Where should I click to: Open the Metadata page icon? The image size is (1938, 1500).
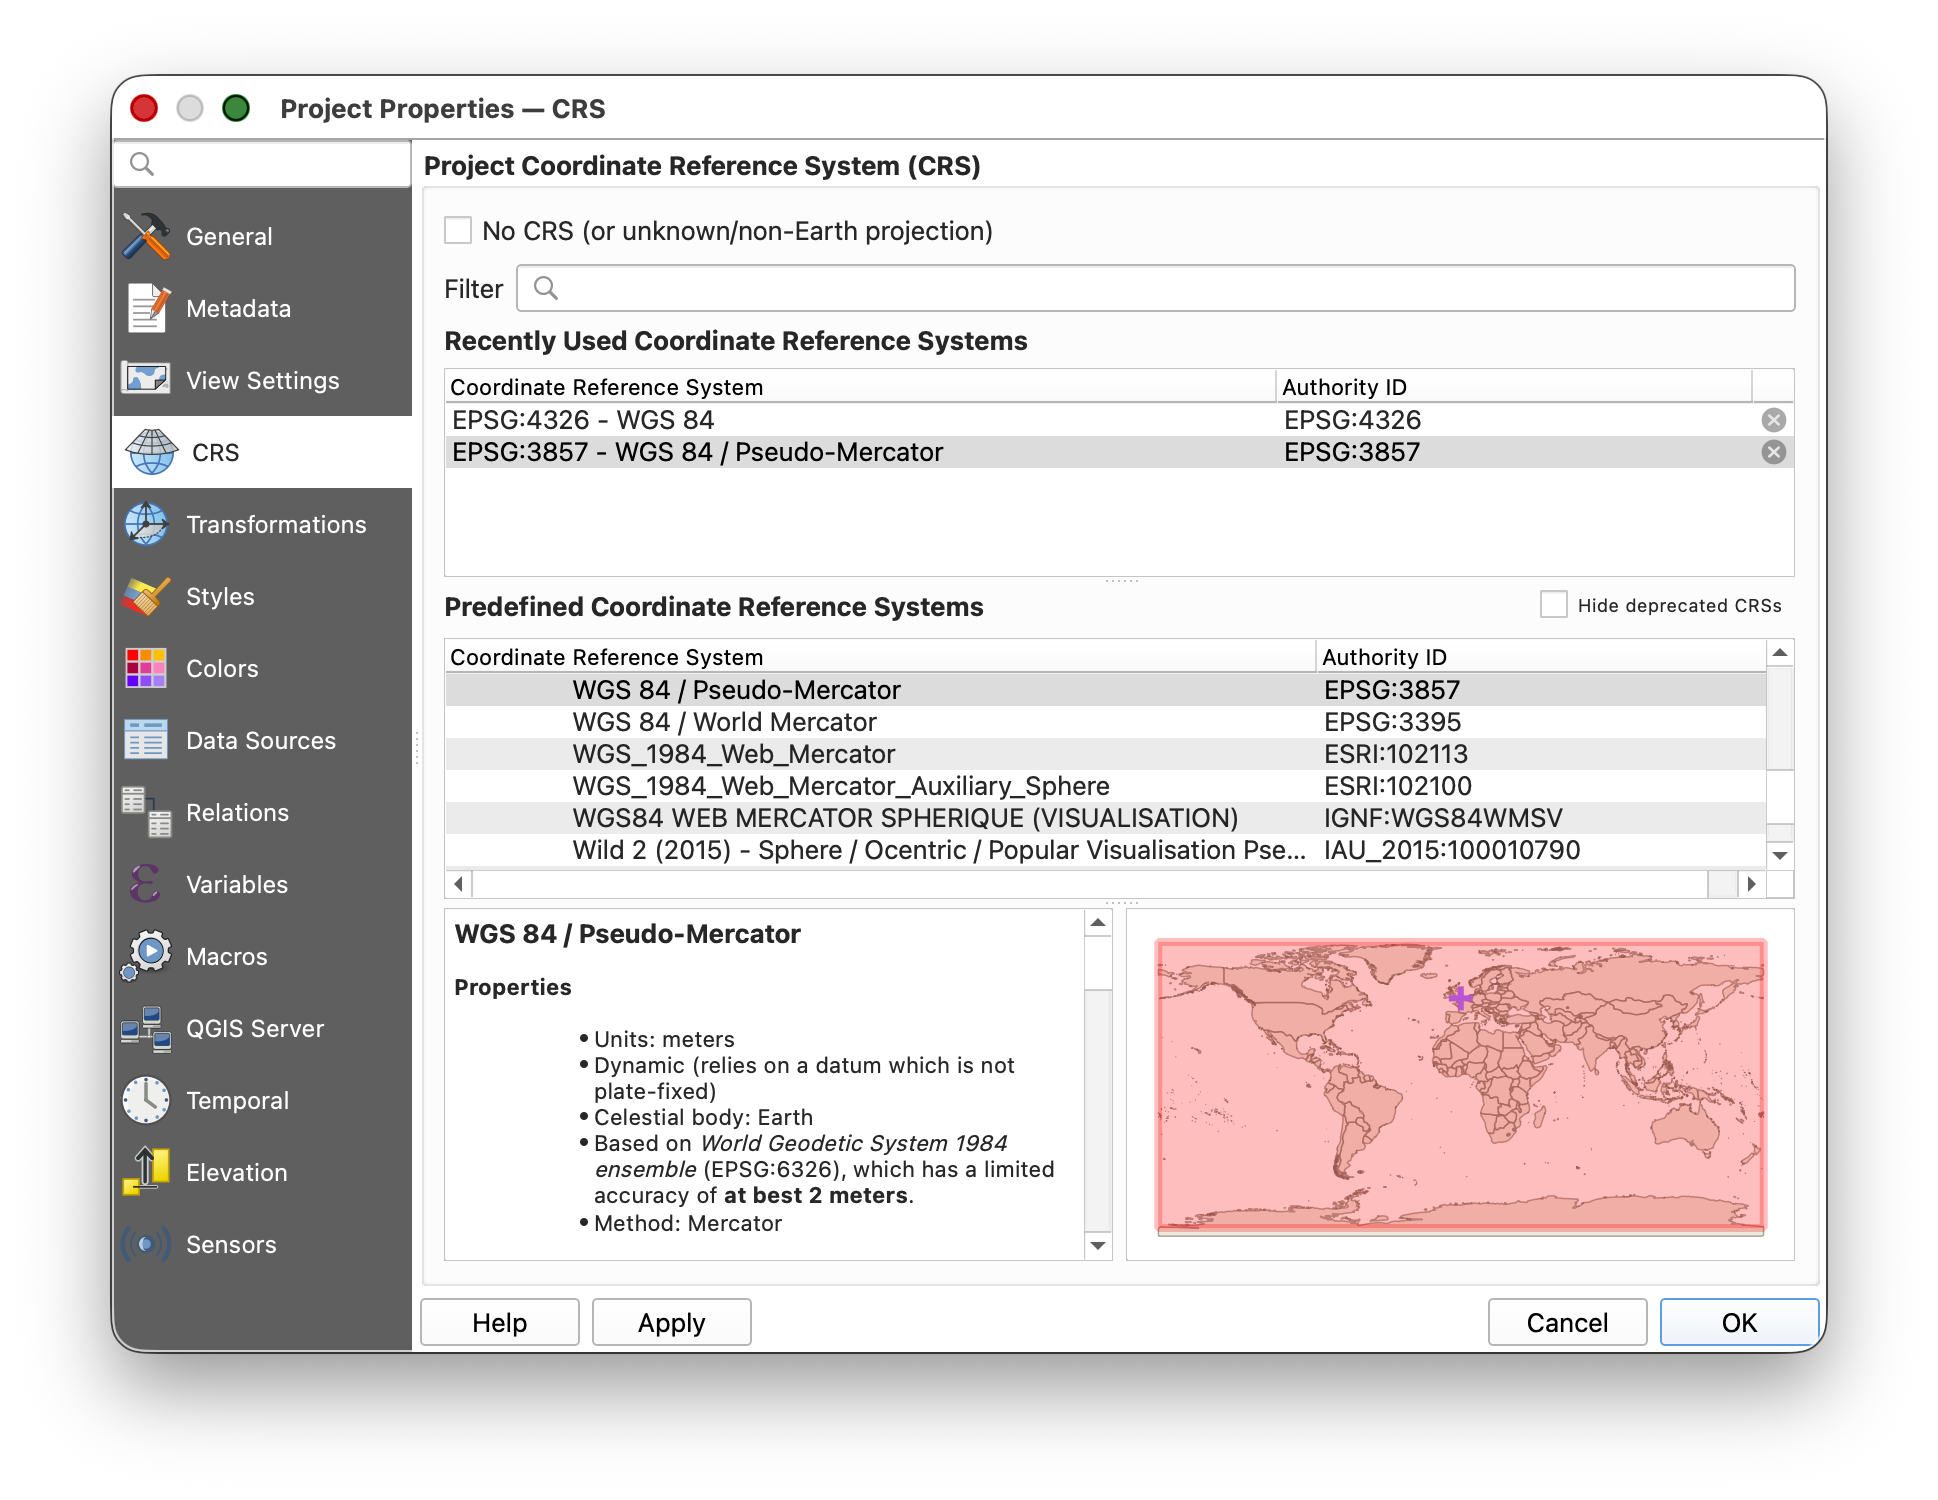[x=147, y=309]
